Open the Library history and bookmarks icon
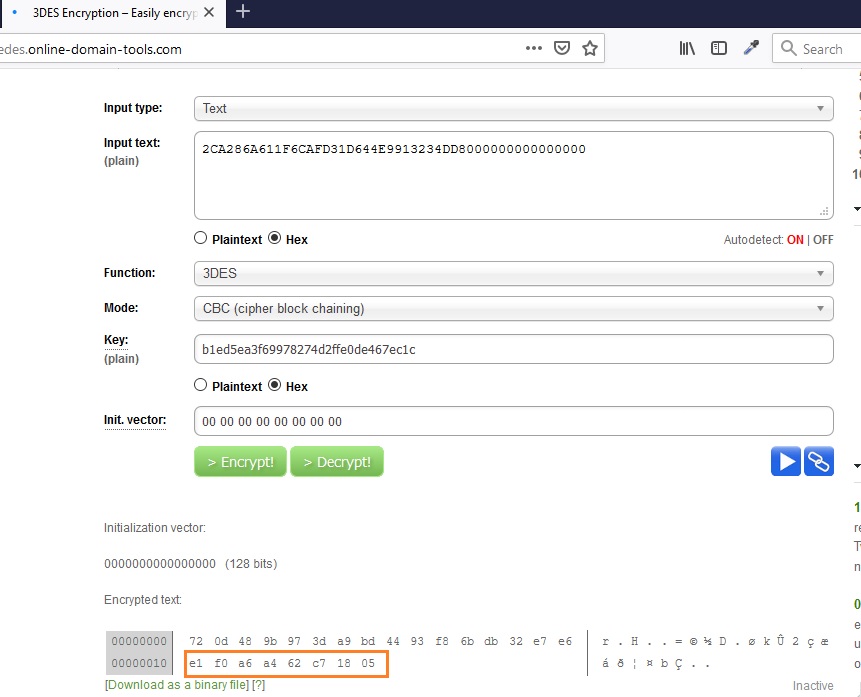861x697 pixels. click(687, 48)
